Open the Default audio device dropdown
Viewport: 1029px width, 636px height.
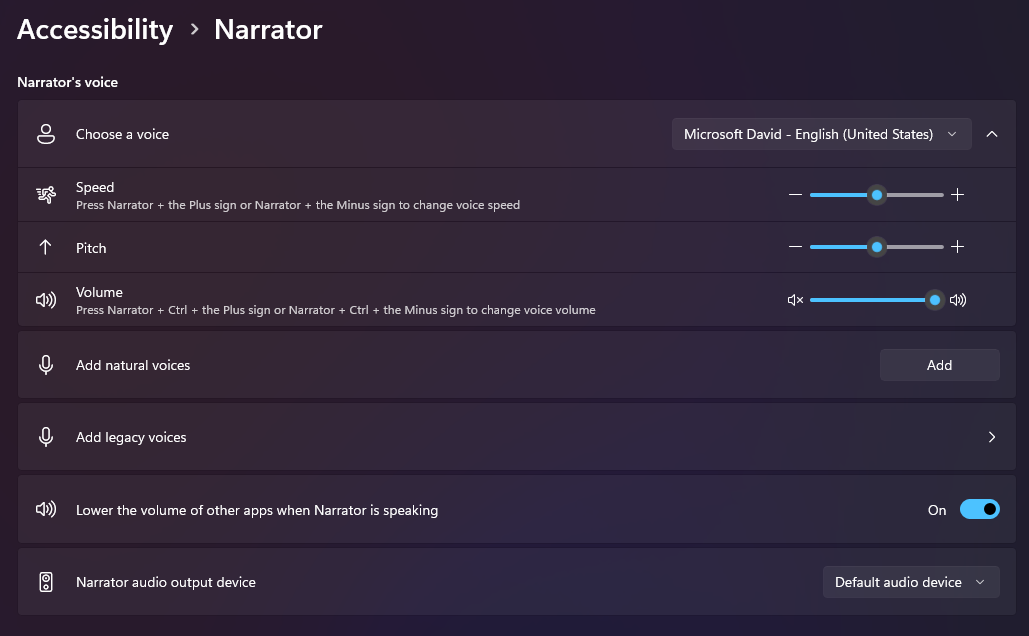point(910,582)
